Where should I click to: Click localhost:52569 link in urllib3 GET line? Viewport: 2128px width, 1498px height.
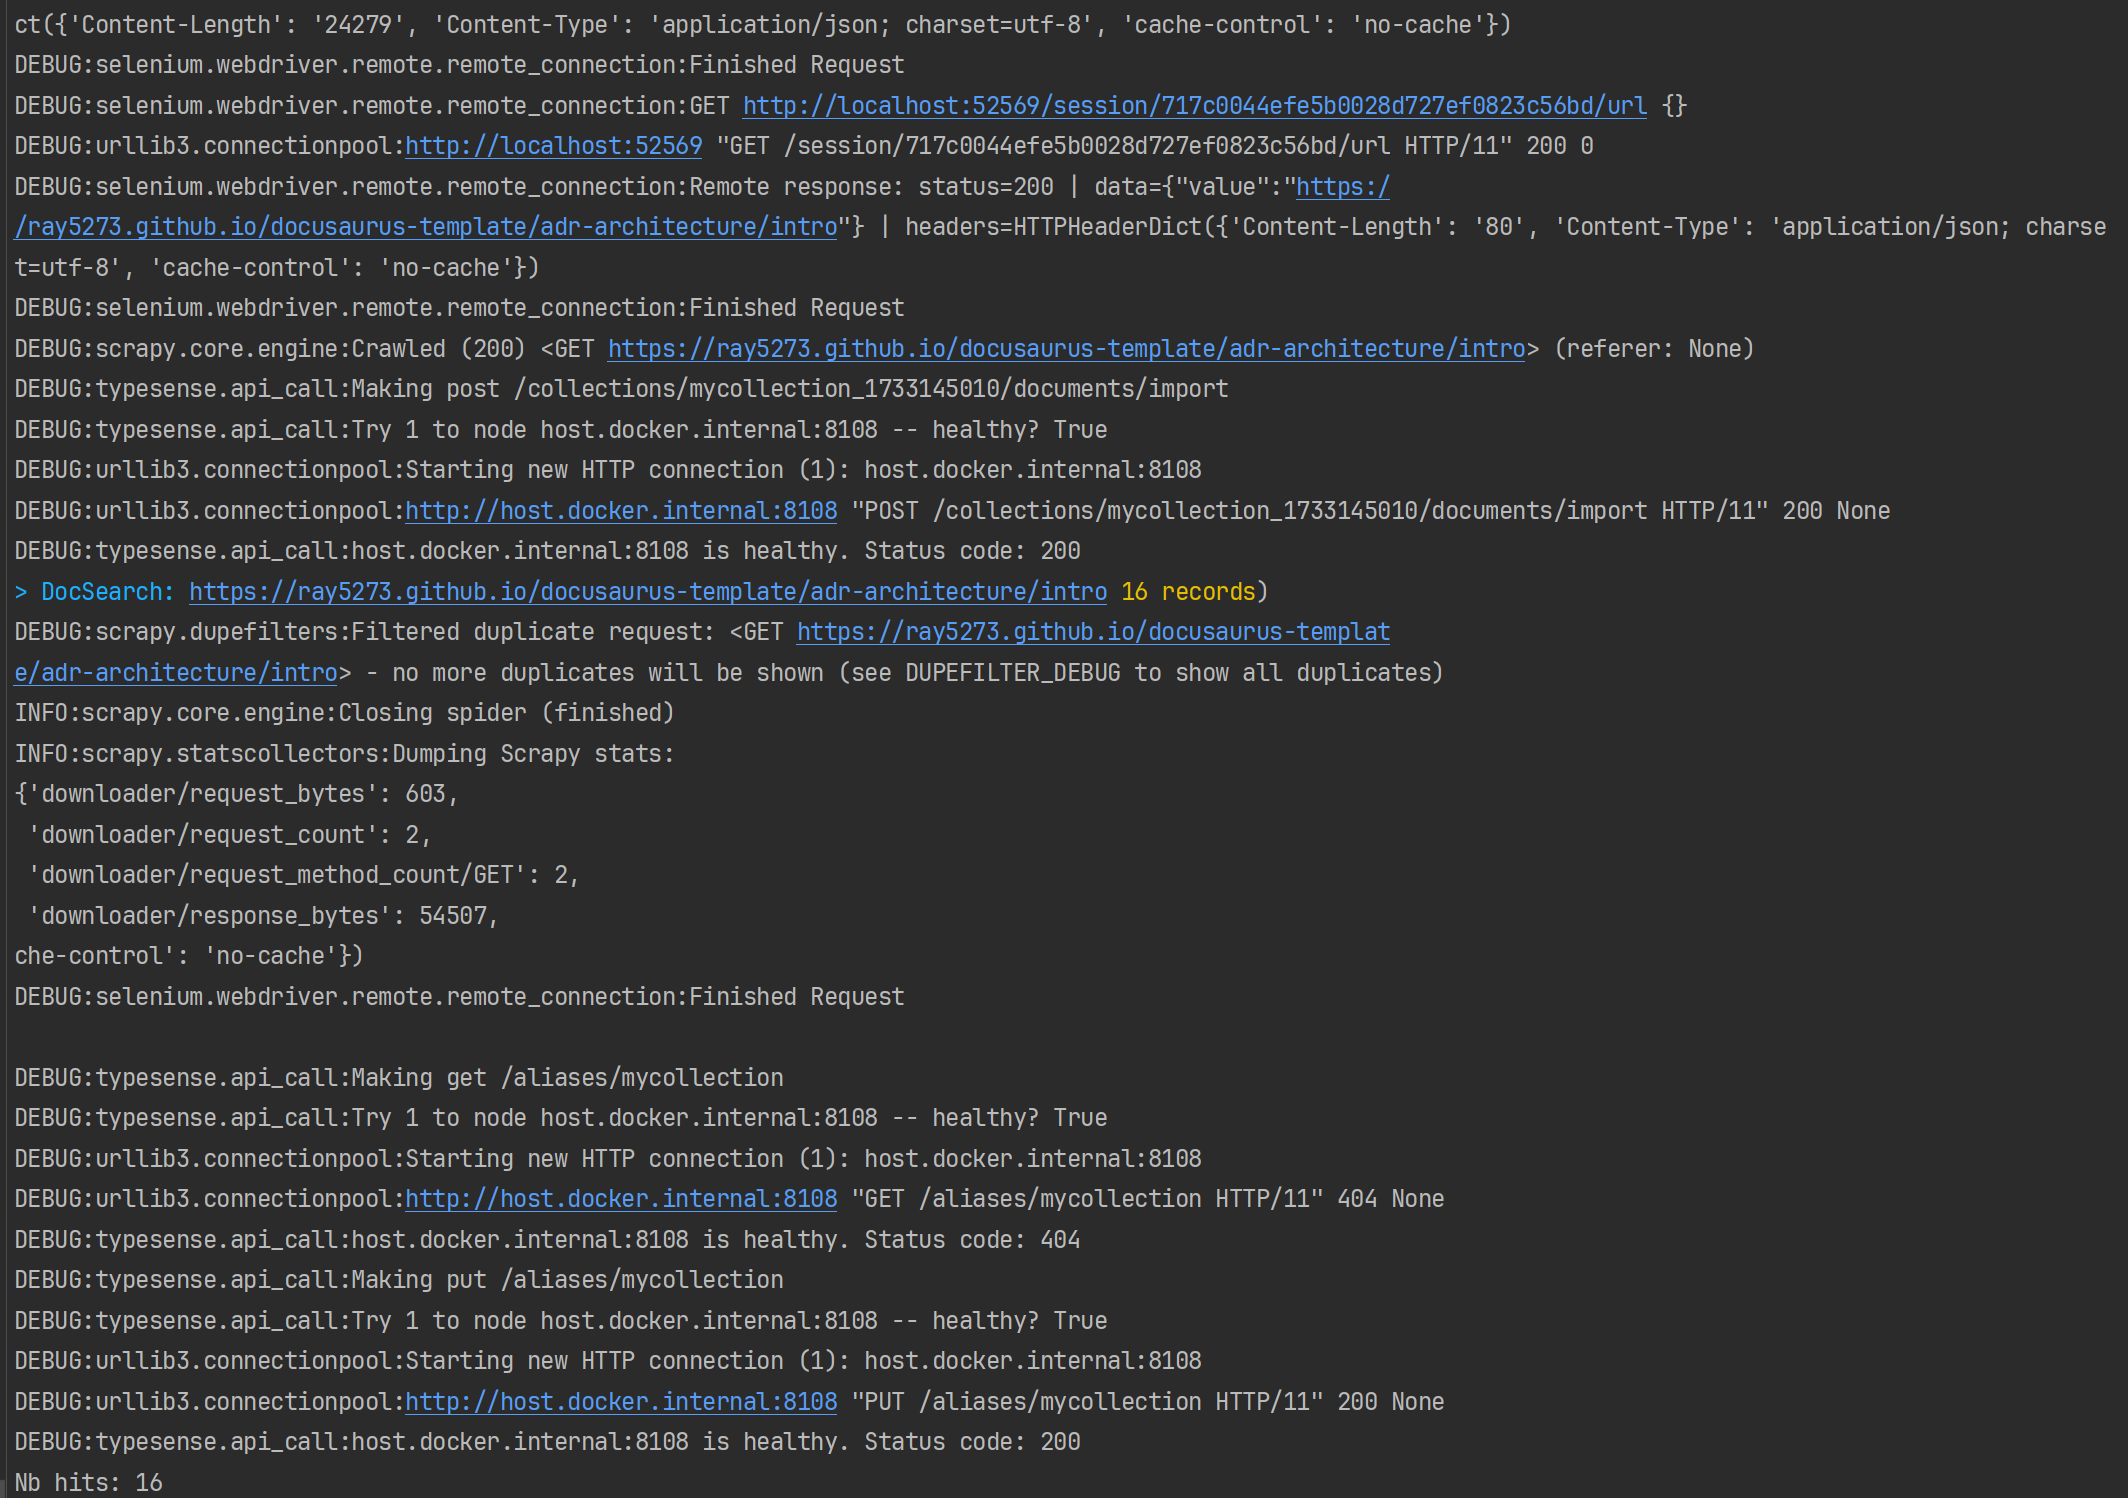click(x=553, y=146)
